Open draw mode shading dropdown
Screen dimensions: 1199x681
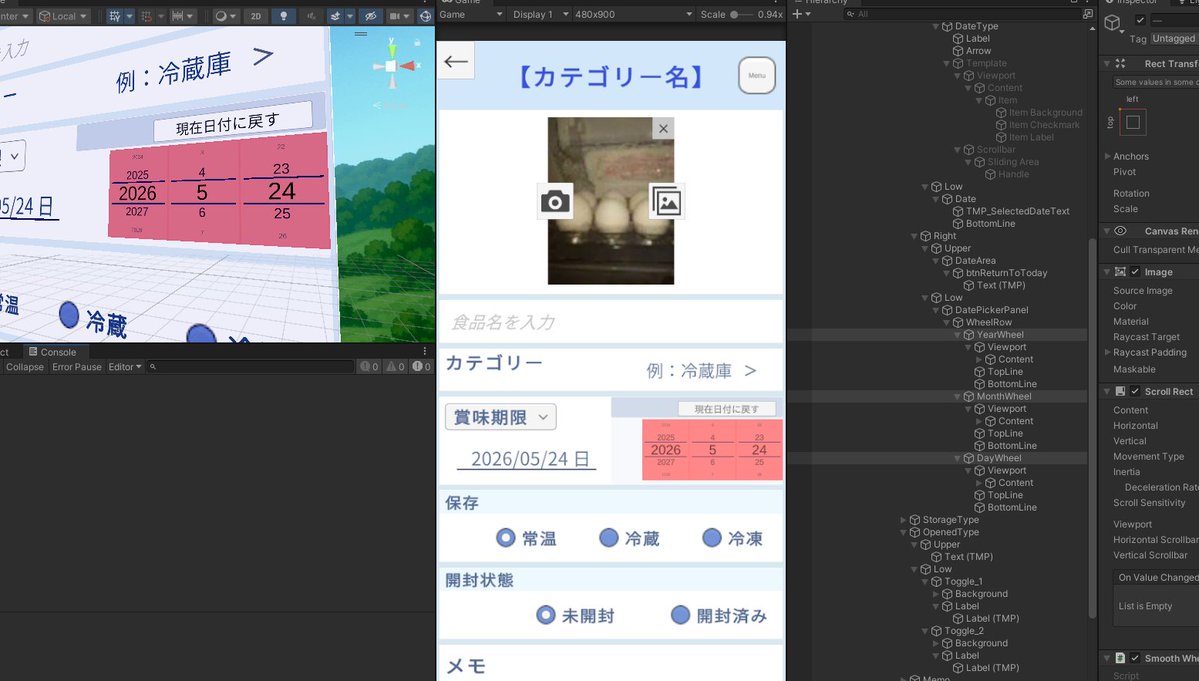(225, 15)
